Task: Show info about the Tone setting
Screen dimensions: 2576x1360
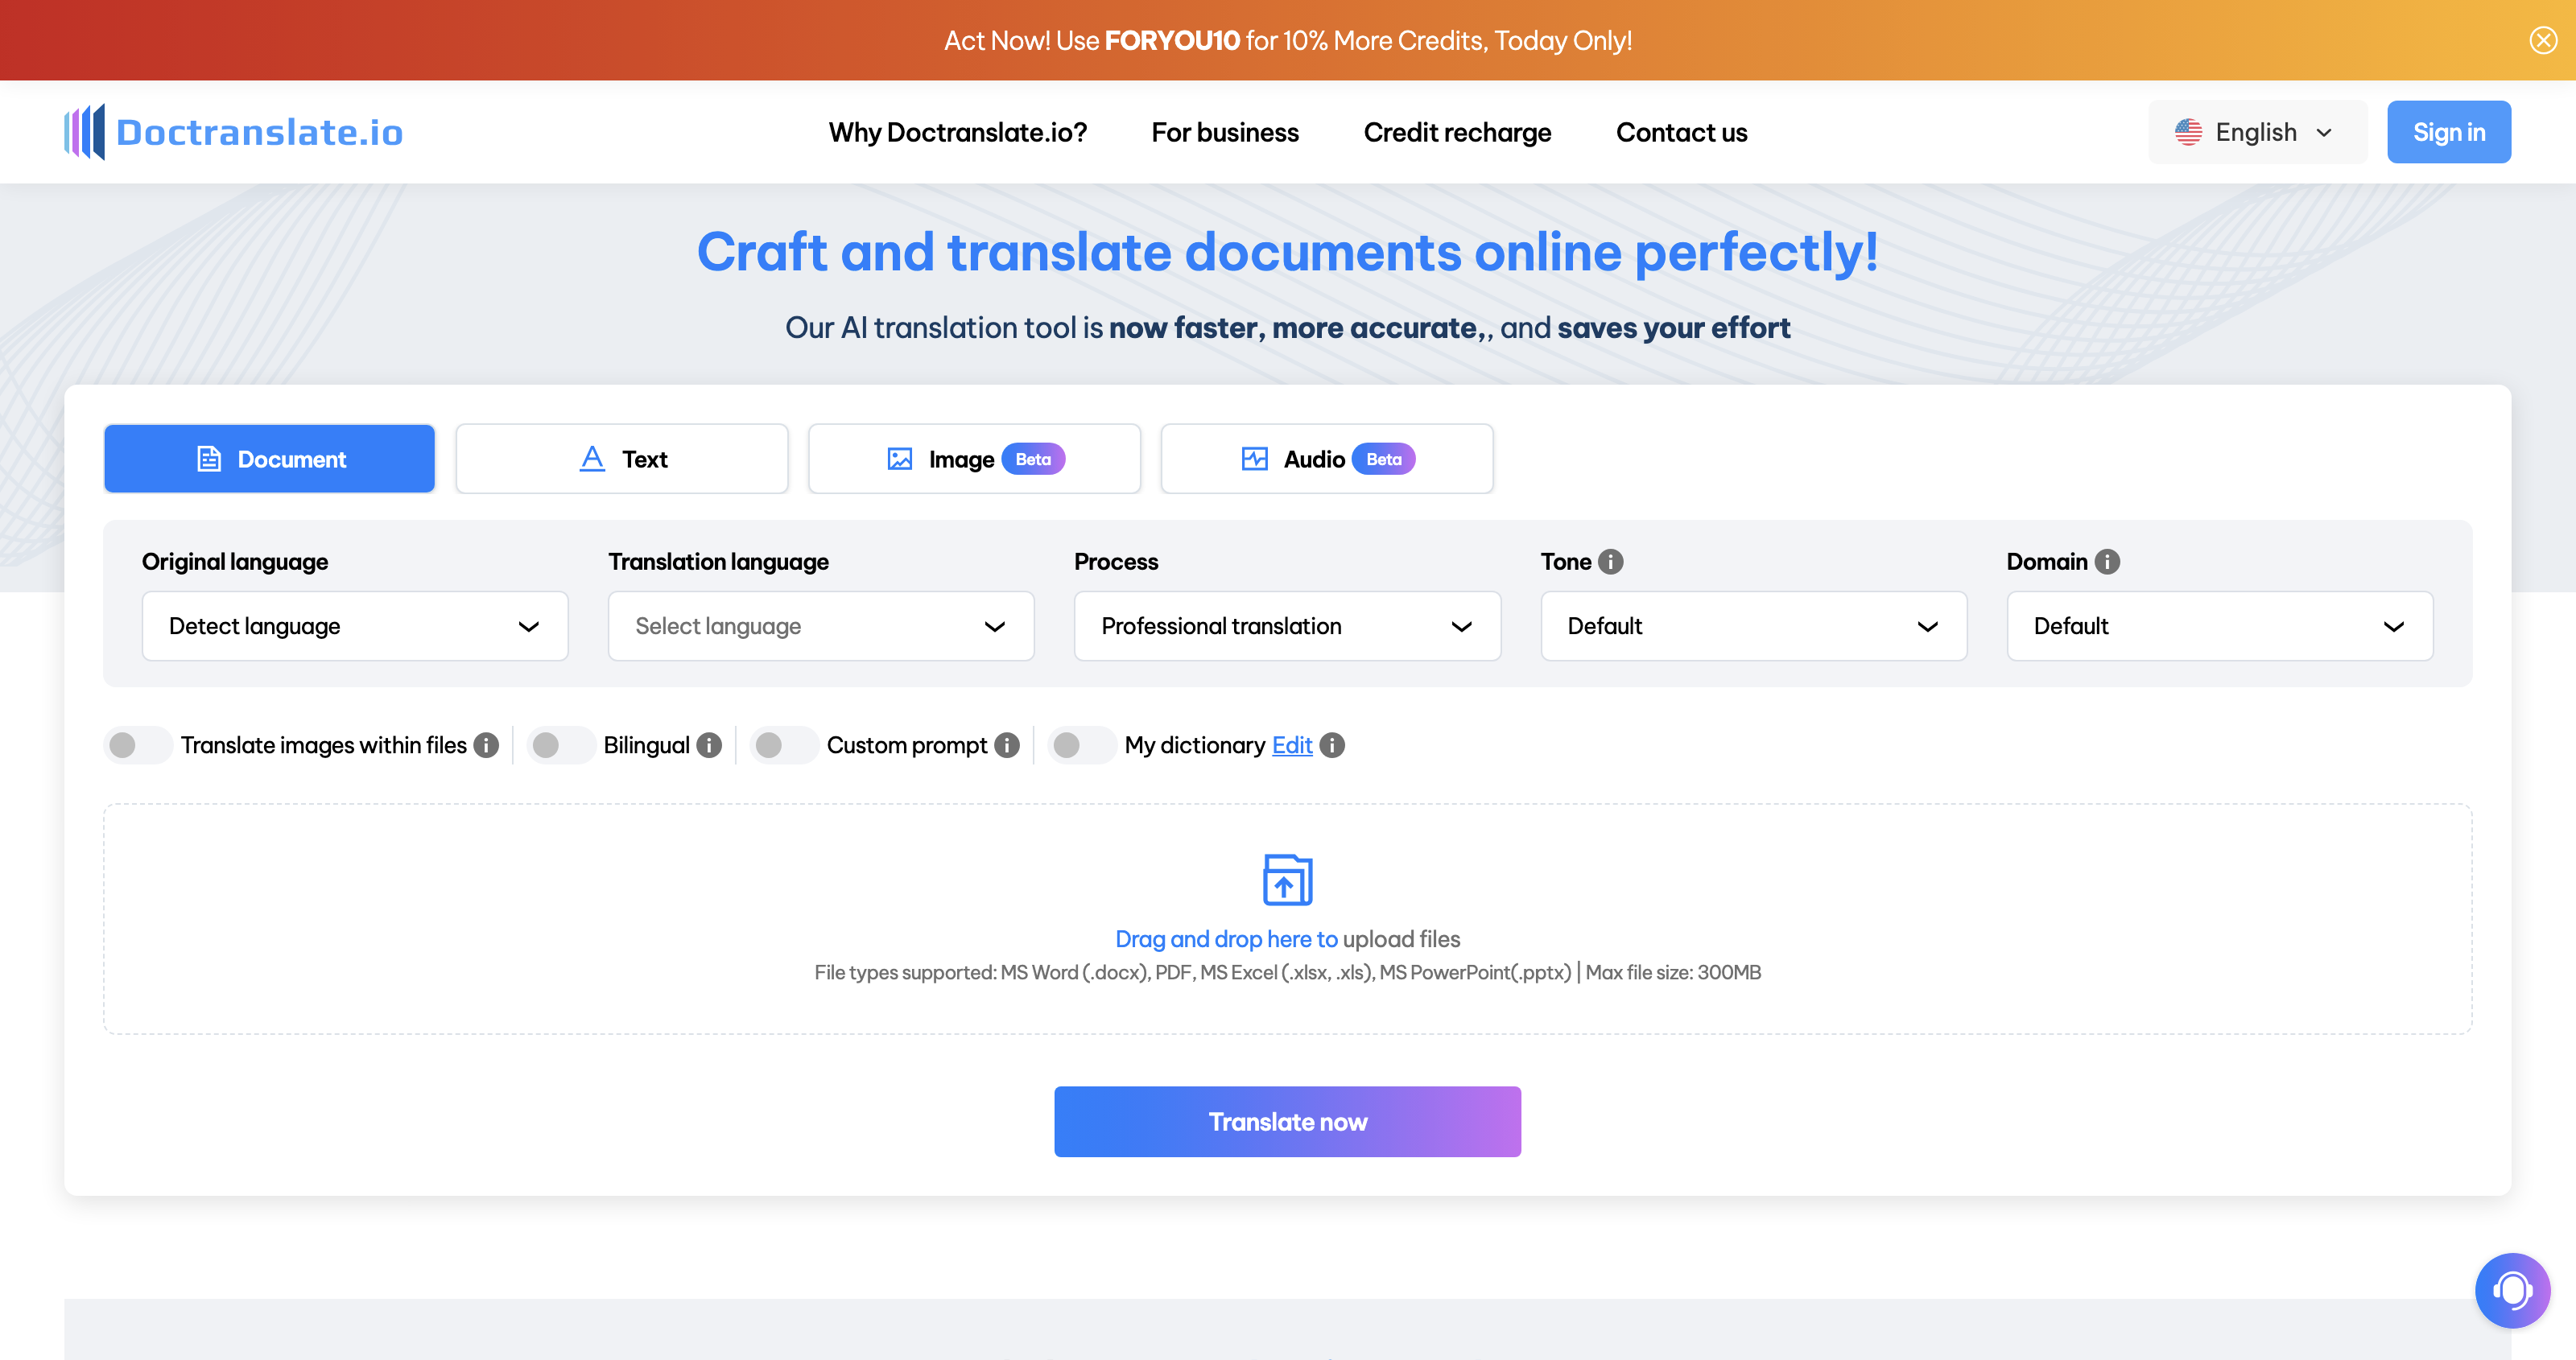Action: tap(1611, 562)
